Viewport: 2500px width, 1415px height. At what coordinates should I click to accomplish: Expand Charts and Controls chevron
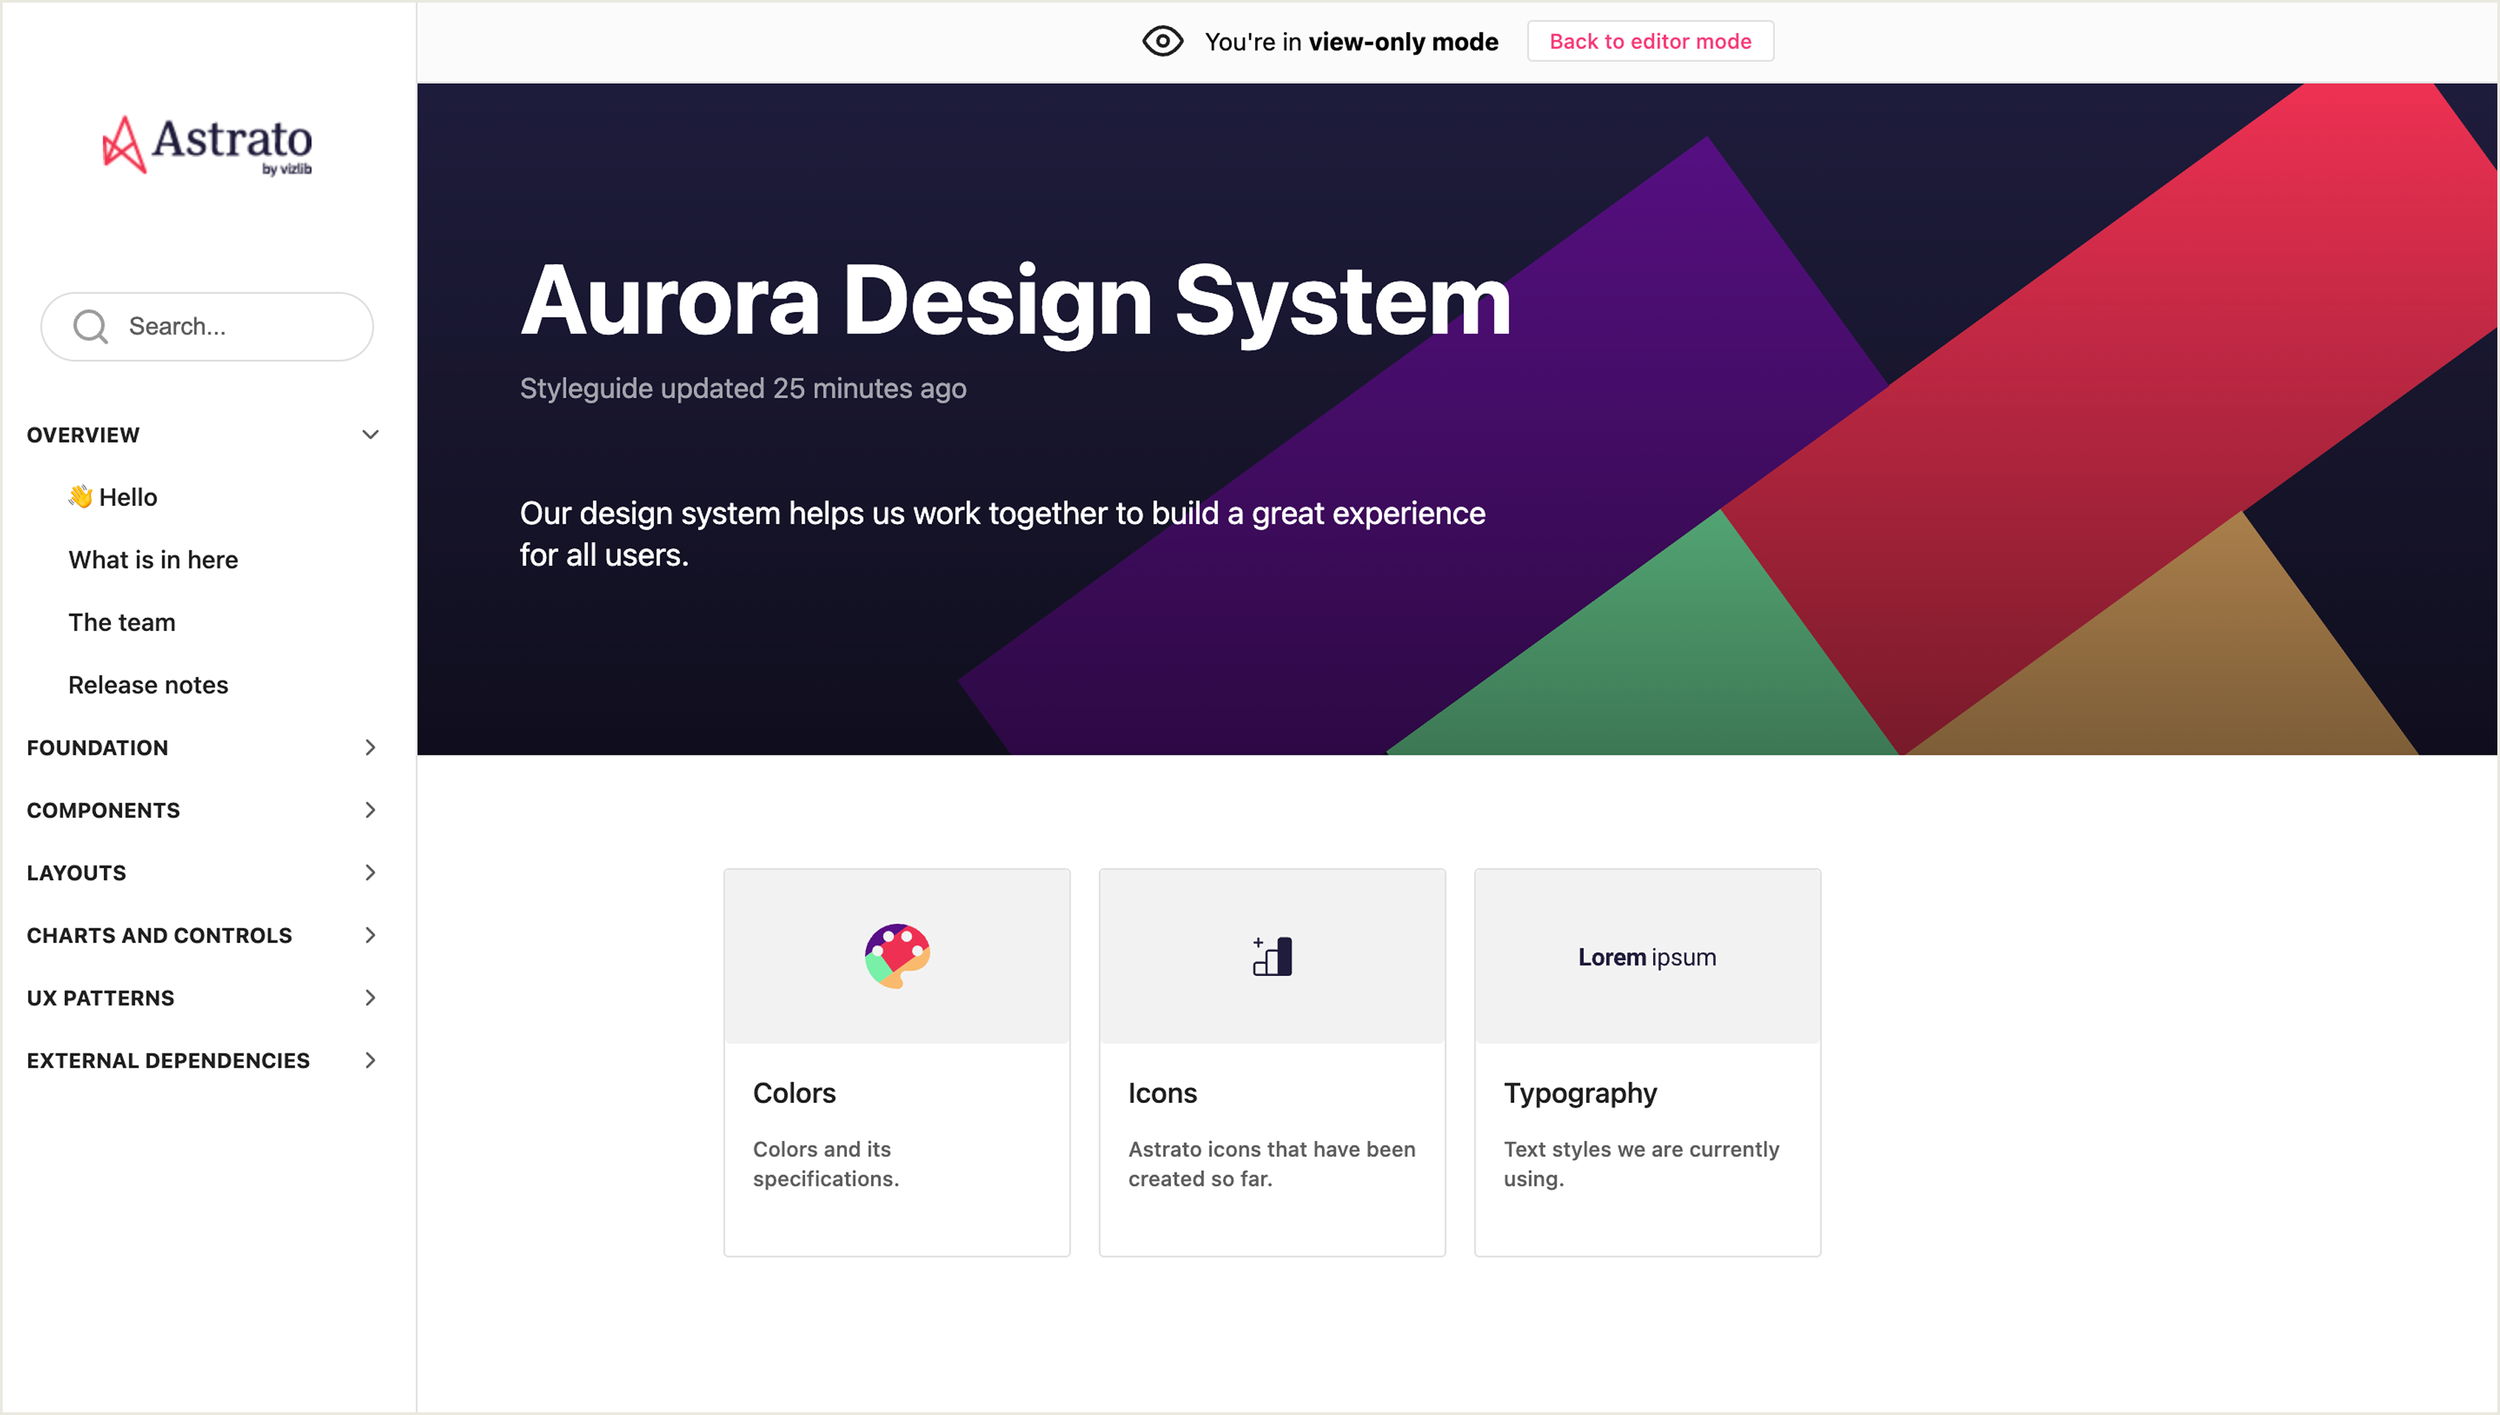pos(370,935)
